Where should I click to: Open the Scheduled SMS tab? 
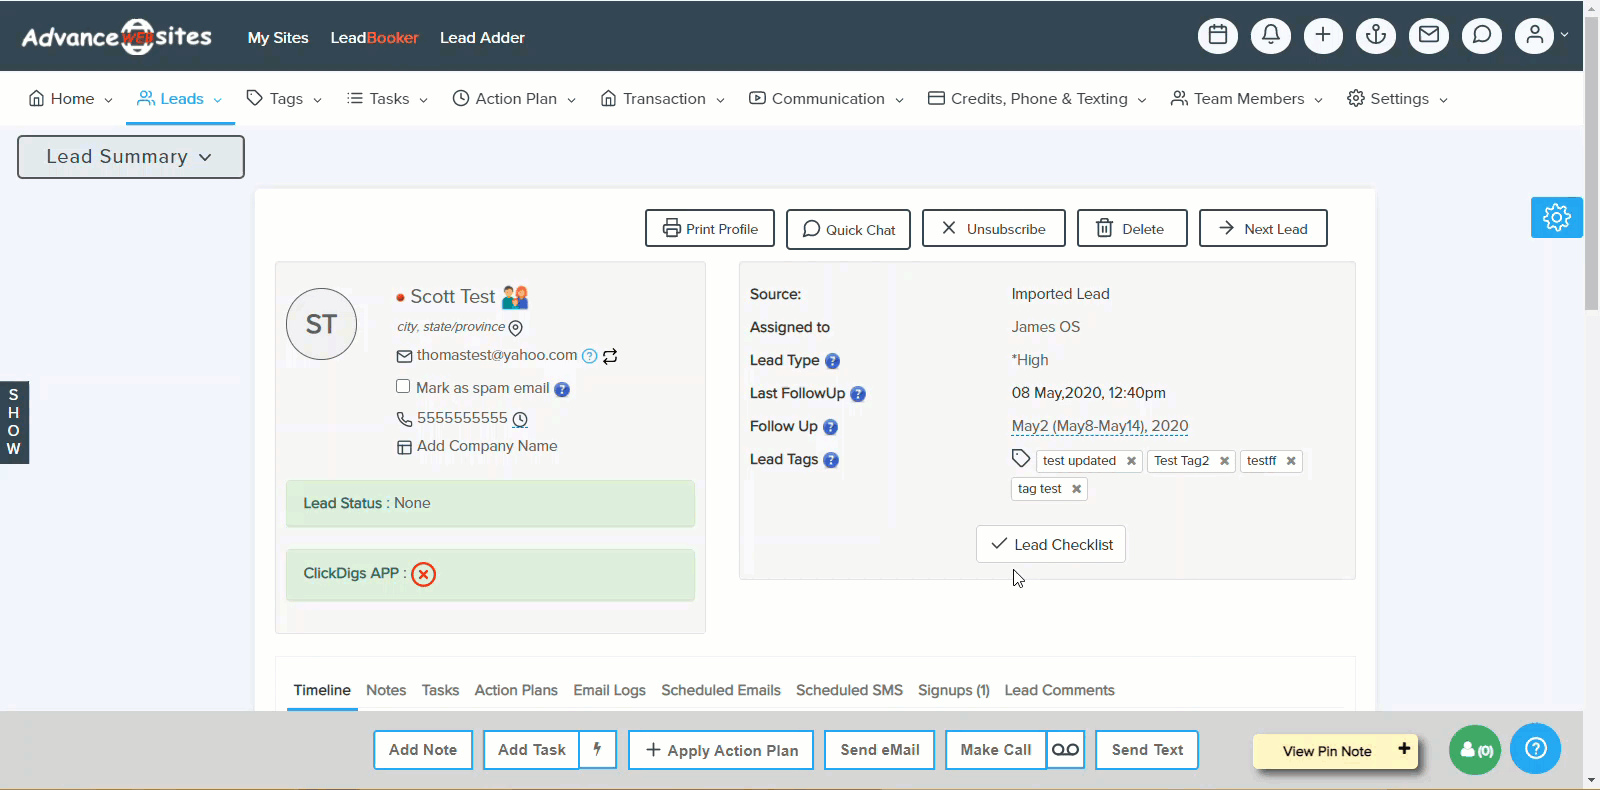(x=849, y=690)
